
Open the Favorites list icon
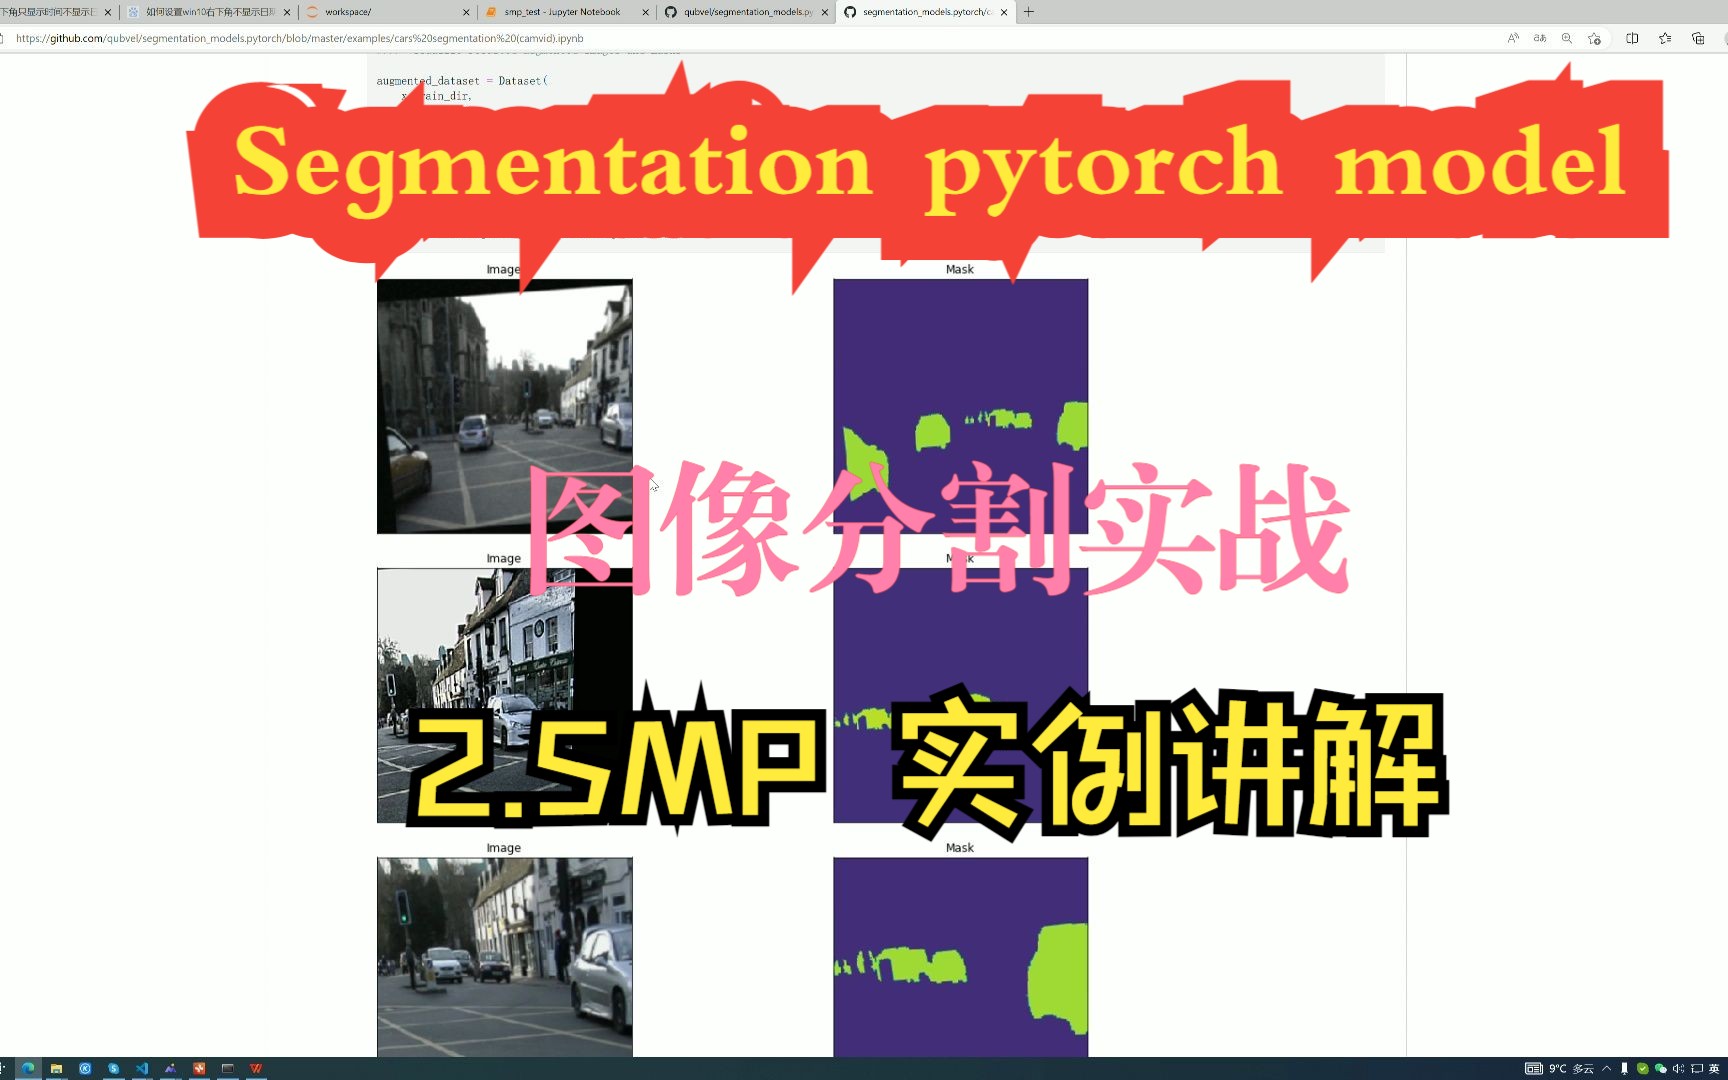pos(1665,38)
